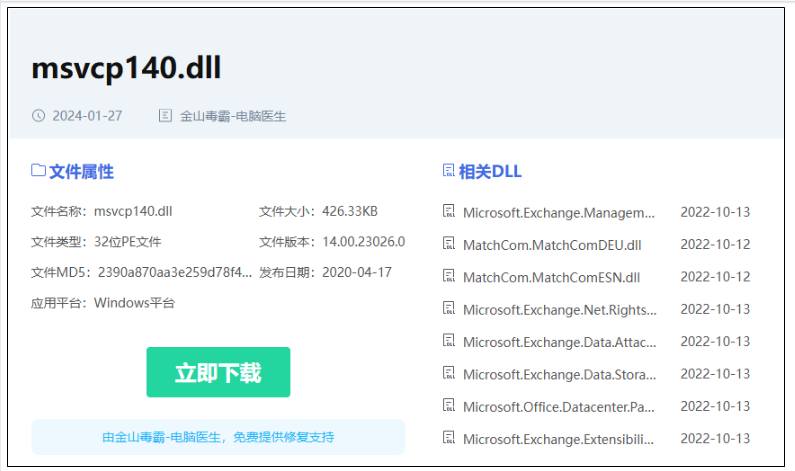Open the MatchCom.MatchComDEU.dll link
This screenshot has width=795, height=471.
(x=552, y=245)
